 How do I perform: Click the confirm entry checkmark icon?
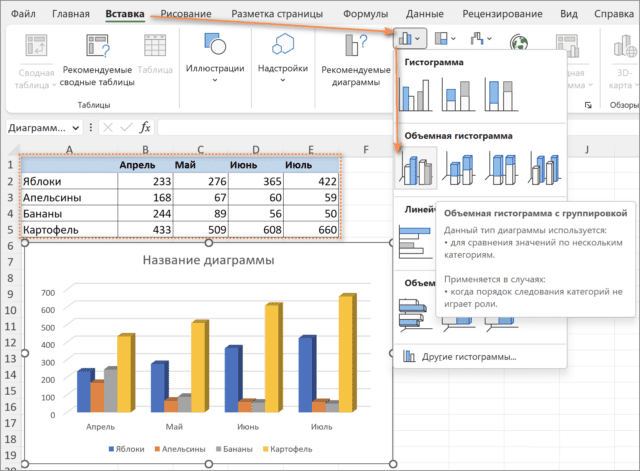[x=126, y=128]
